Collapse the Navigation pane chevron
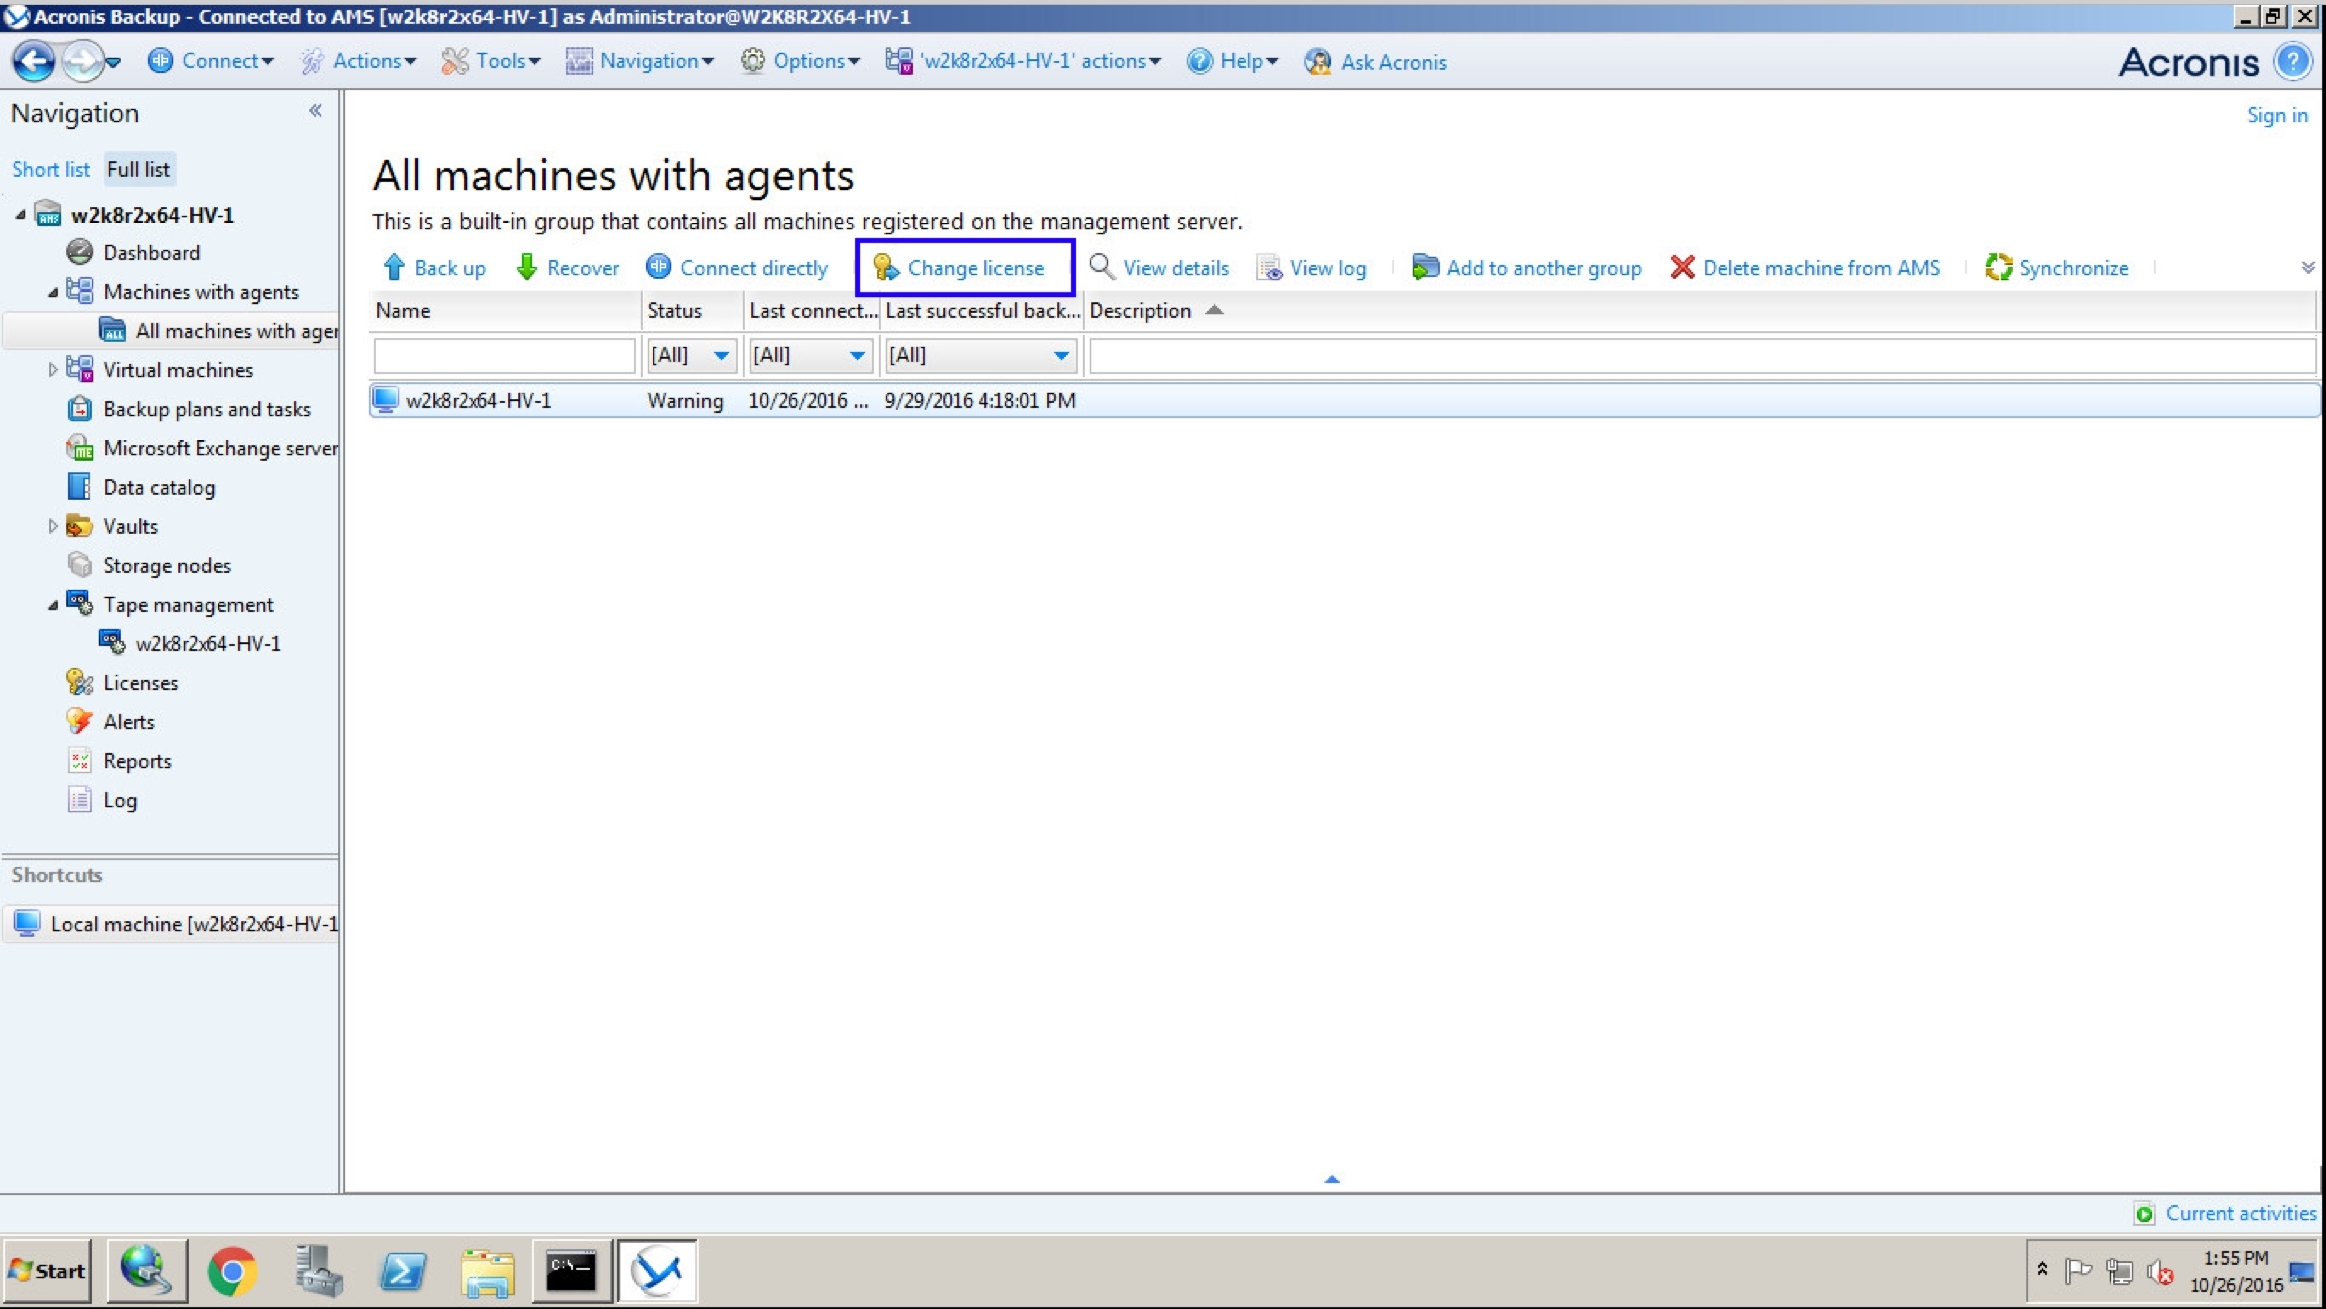The height and width of the screenshot is (1309, 2326). click(x=315, y=111)
